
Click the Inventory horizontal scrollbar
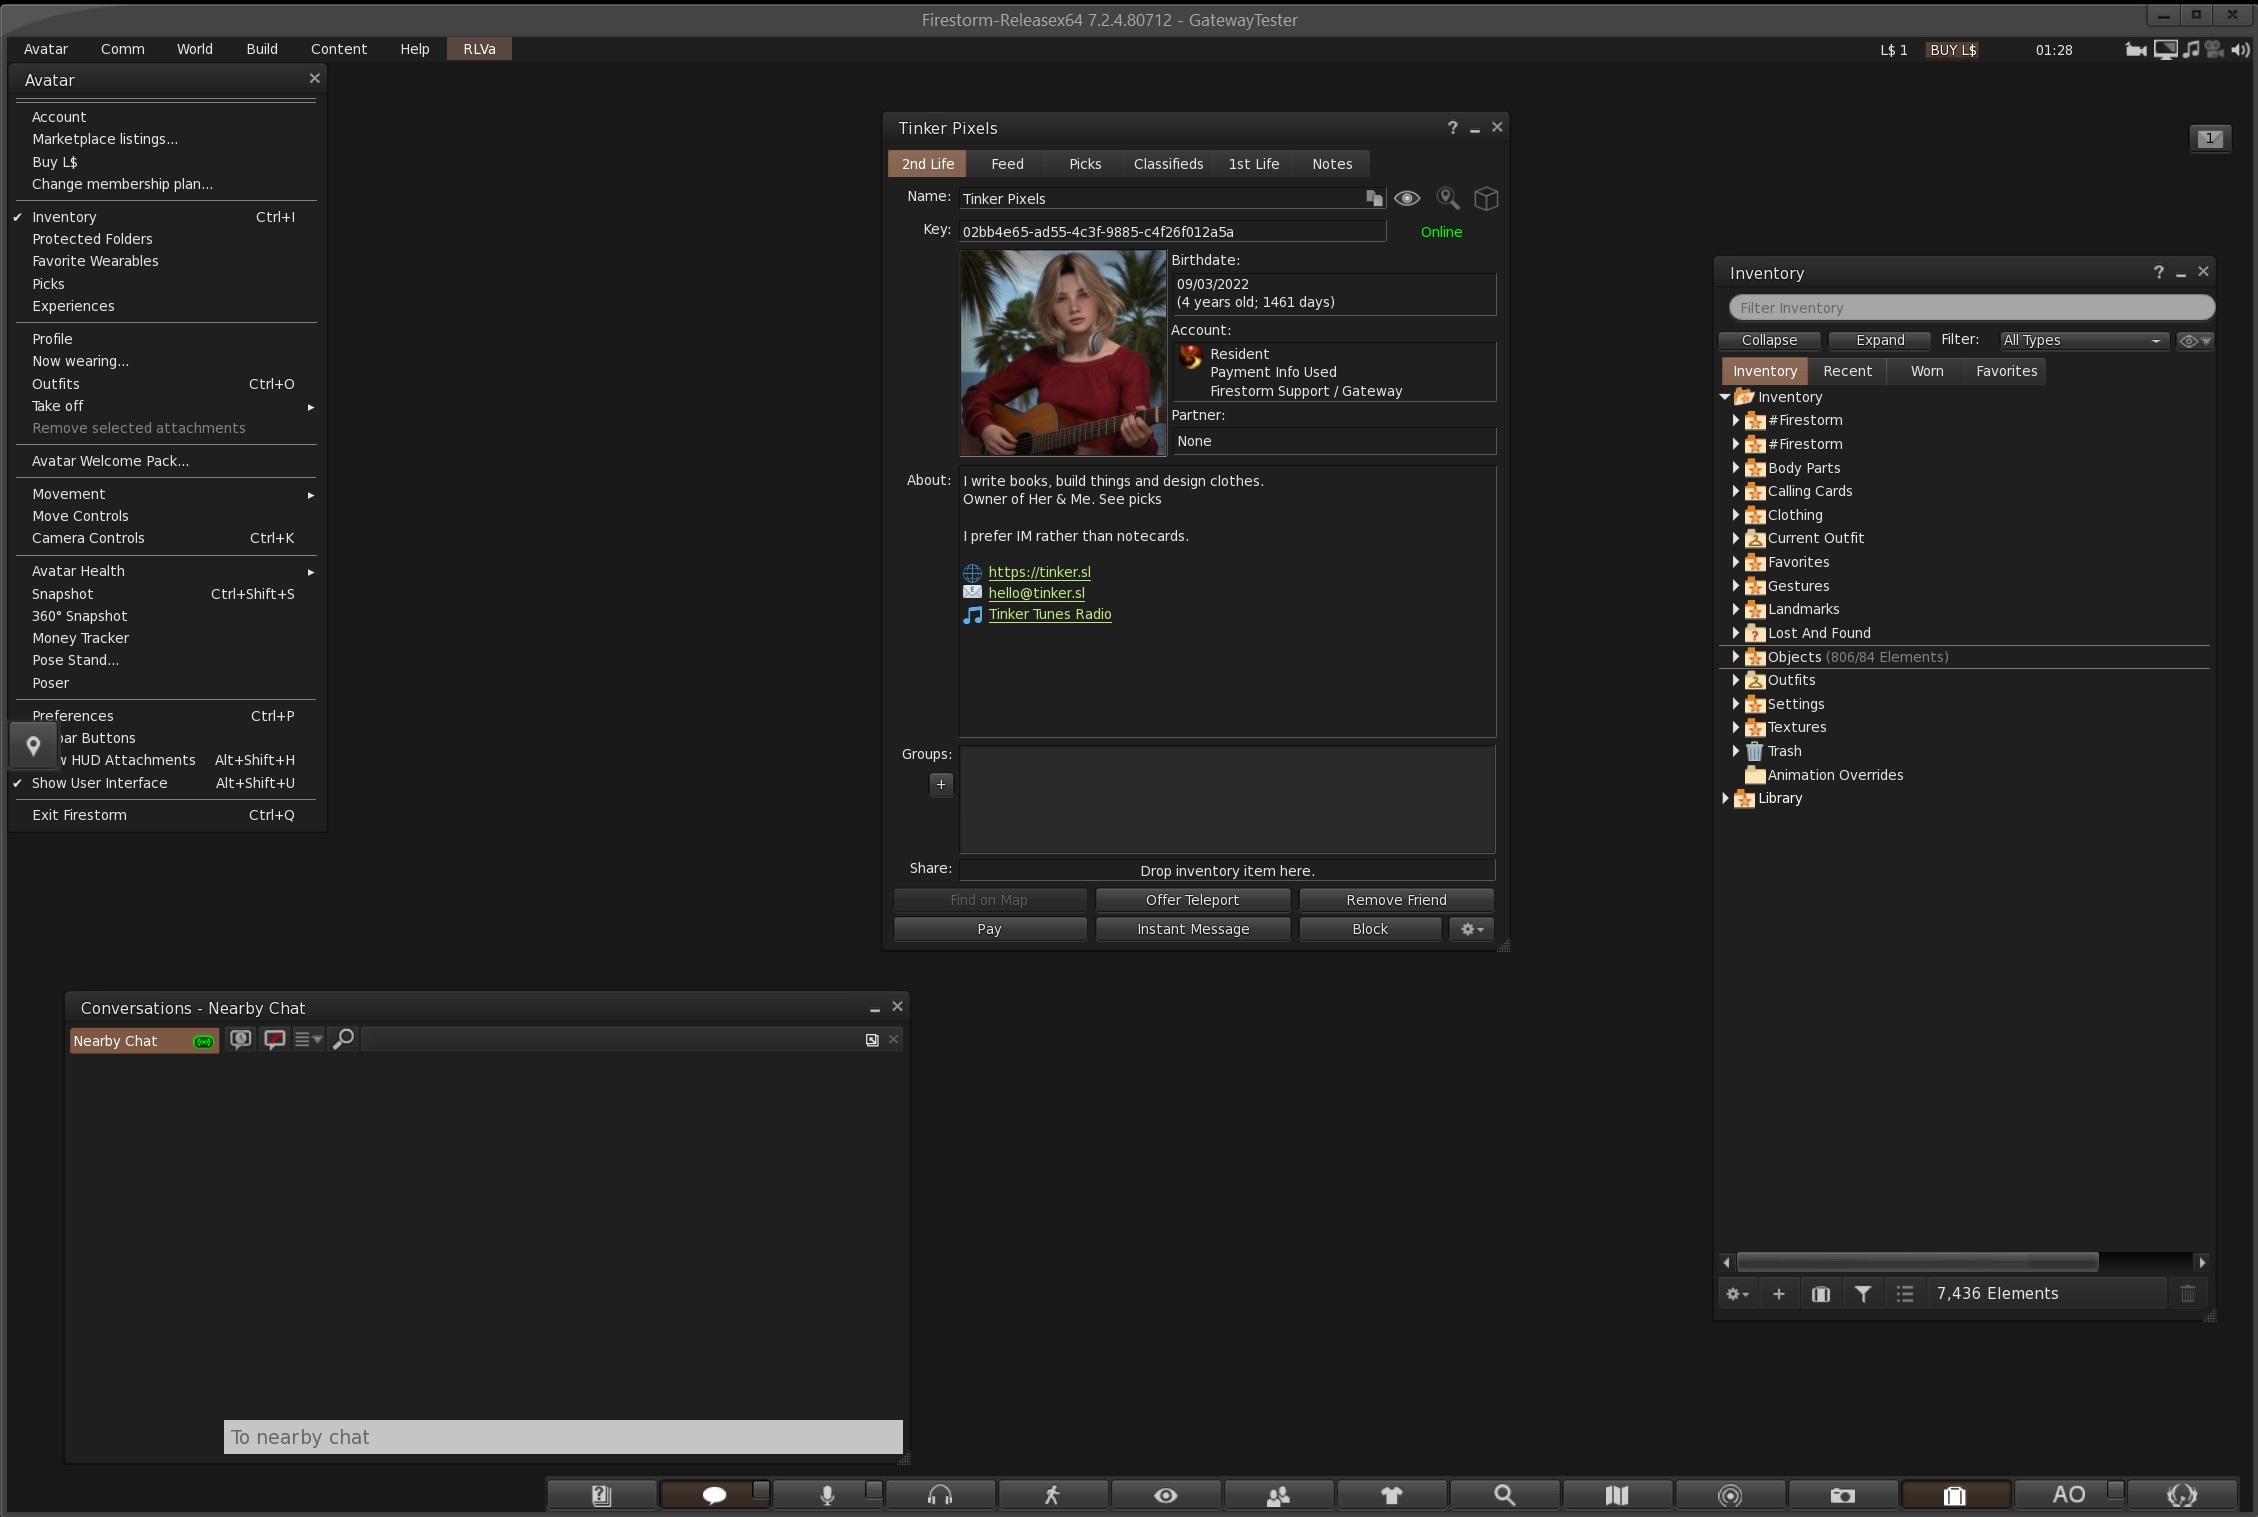point(1916,1262)
